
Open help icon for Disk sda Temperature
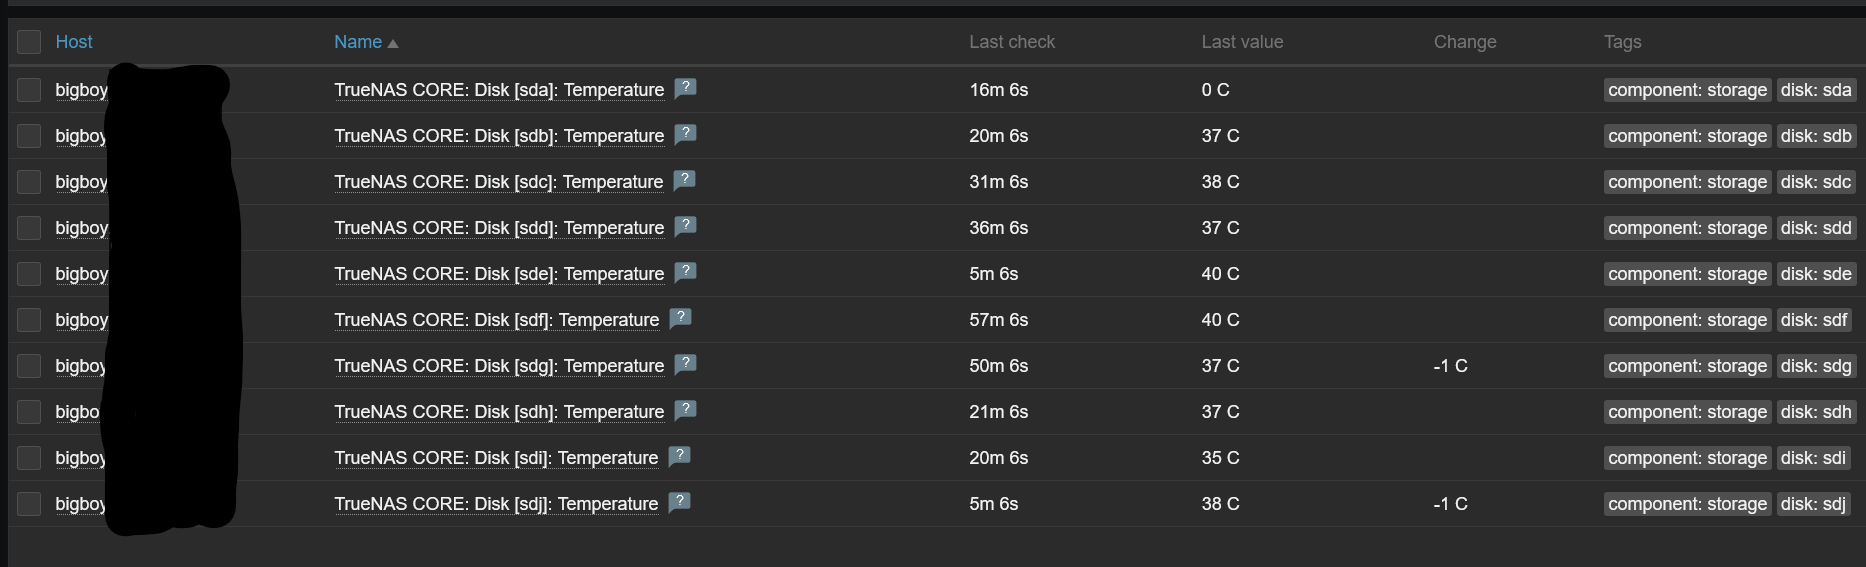[685, 88]
